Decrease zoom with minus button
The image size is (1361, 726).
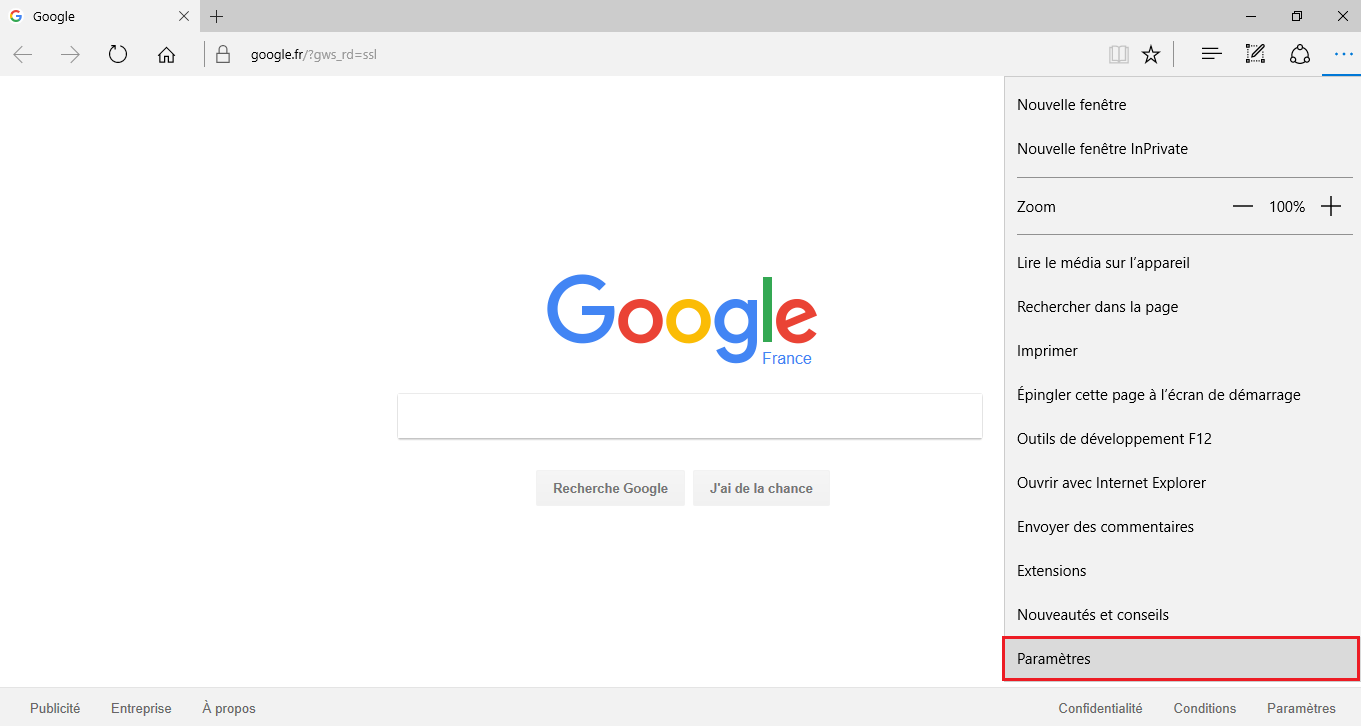1243,207
